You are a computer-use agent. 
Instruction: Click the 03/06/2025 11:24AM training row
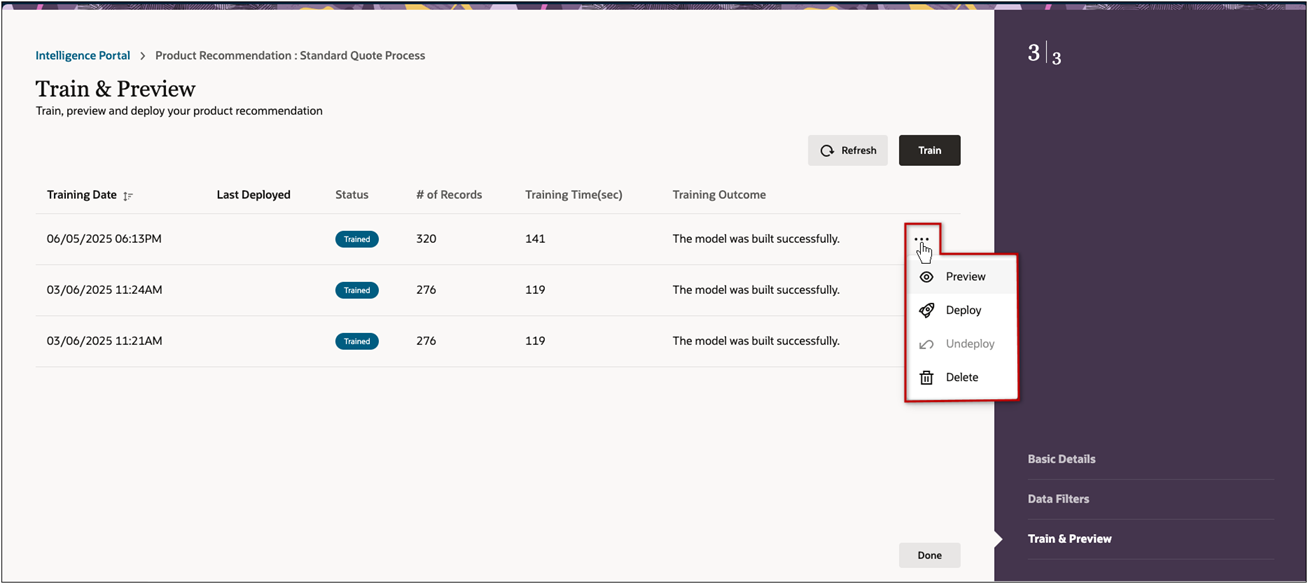click(104, 290)
